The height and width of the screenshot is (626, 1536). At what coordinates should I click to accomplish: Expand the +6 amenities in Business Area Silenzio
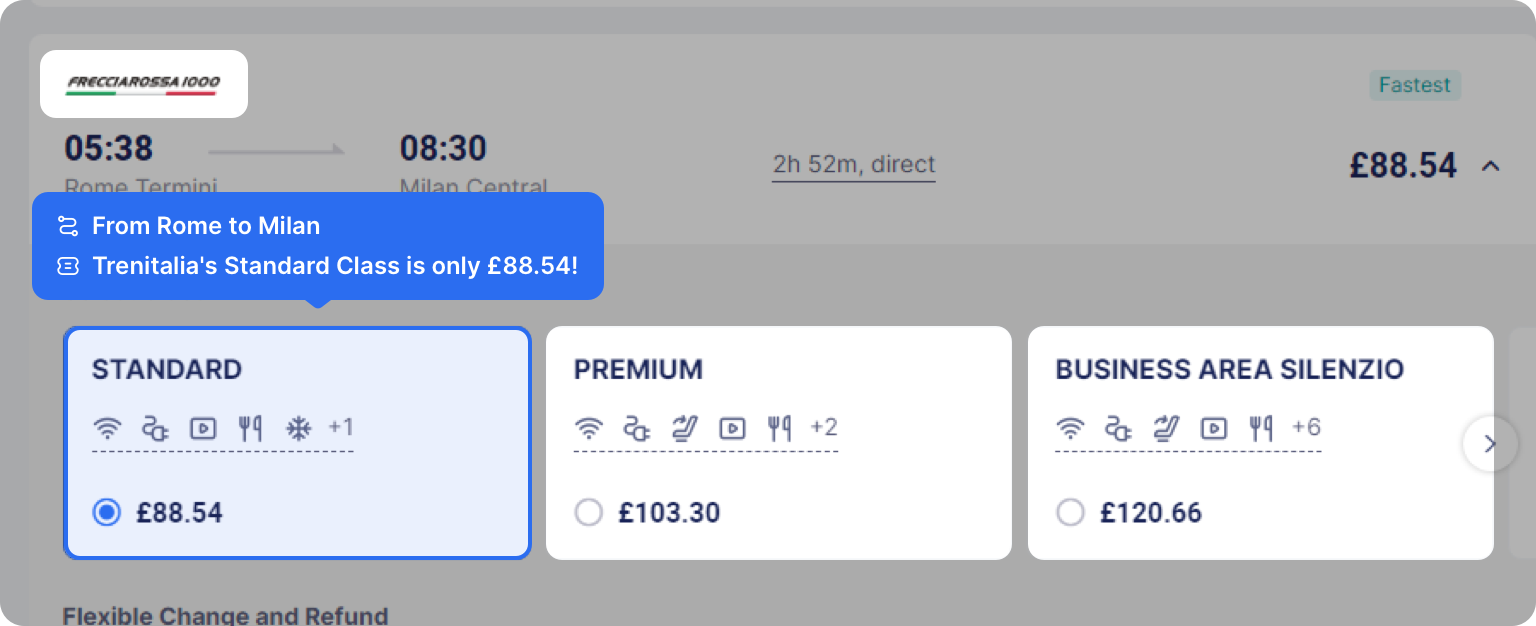pyautogui.click(x=1306, y=428)
